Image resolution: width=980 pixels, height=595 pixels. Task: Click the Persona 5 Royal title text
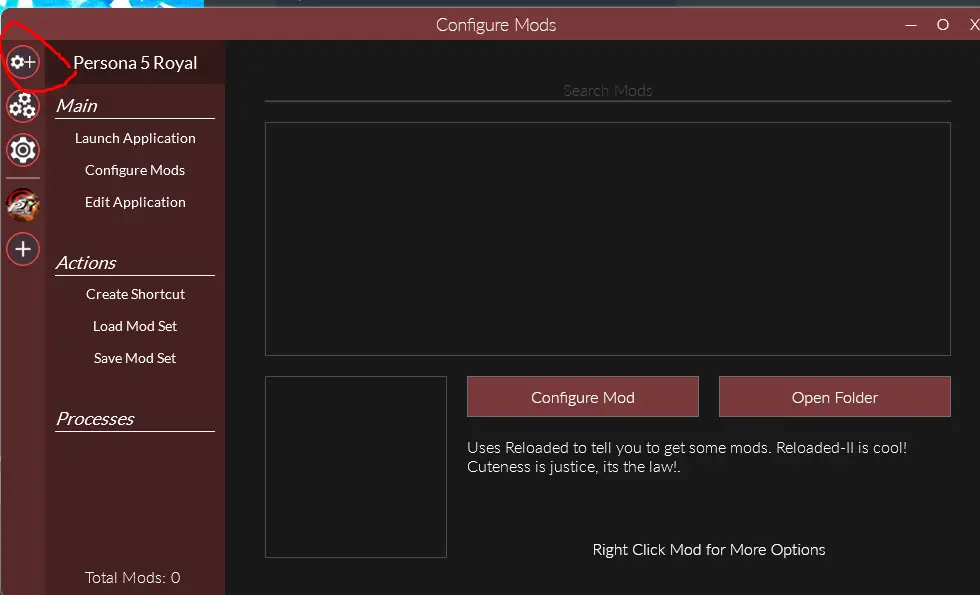coord(135,63)
